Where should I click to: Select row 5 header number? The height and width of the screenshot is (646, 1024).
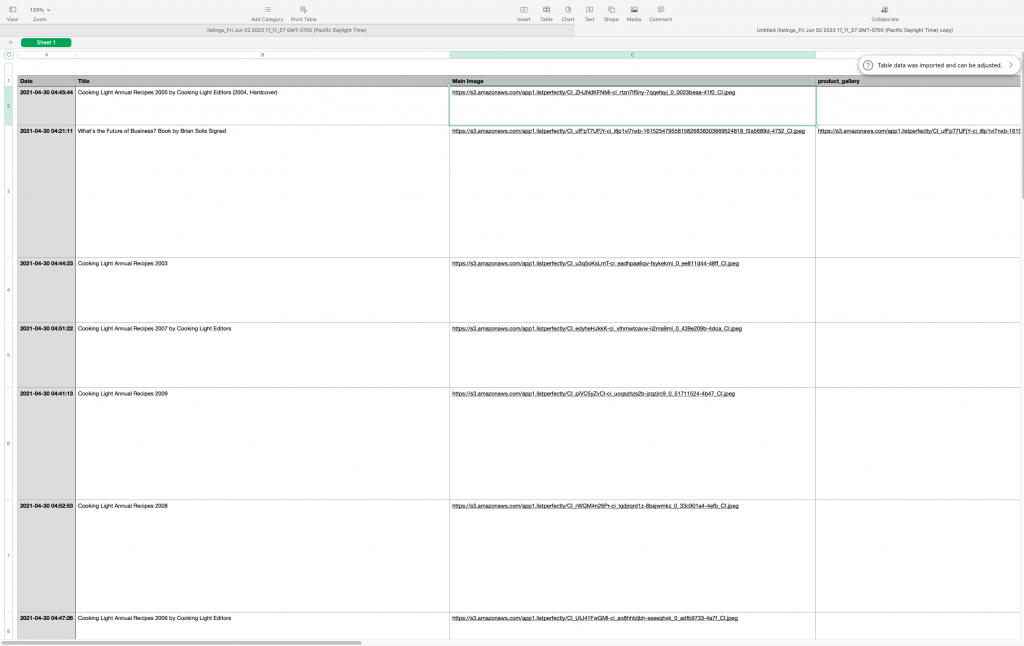click(x=8, y=355)
